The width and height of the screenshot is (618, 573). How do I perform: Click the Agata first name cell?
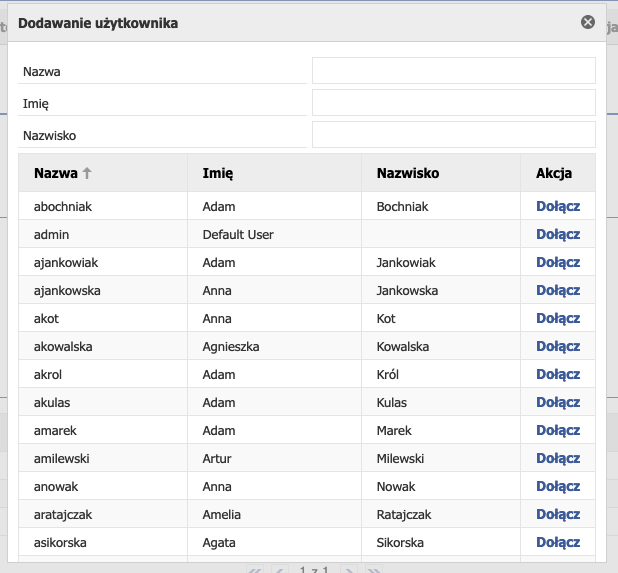tap(274, 542)
